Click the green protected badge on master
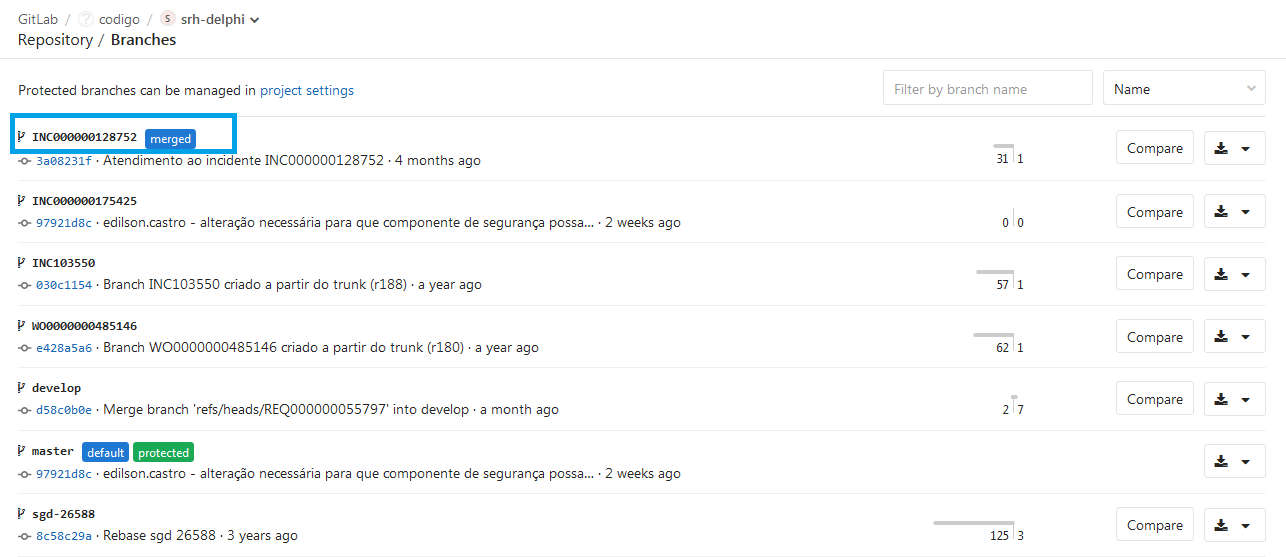Viewport: 1286px width, 557px height. [163, 453]
